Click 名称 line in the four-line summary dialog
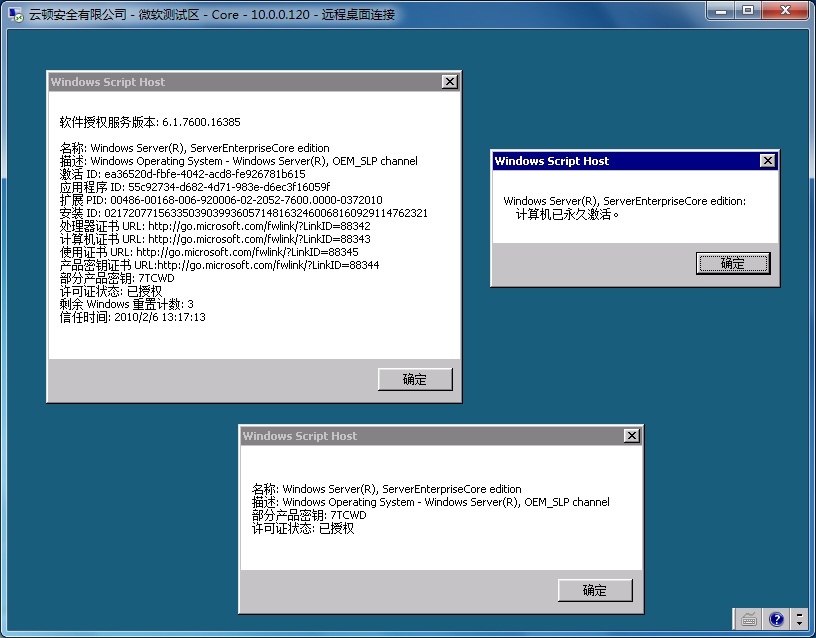Screen dimensions: 816x638 point(387,489)
